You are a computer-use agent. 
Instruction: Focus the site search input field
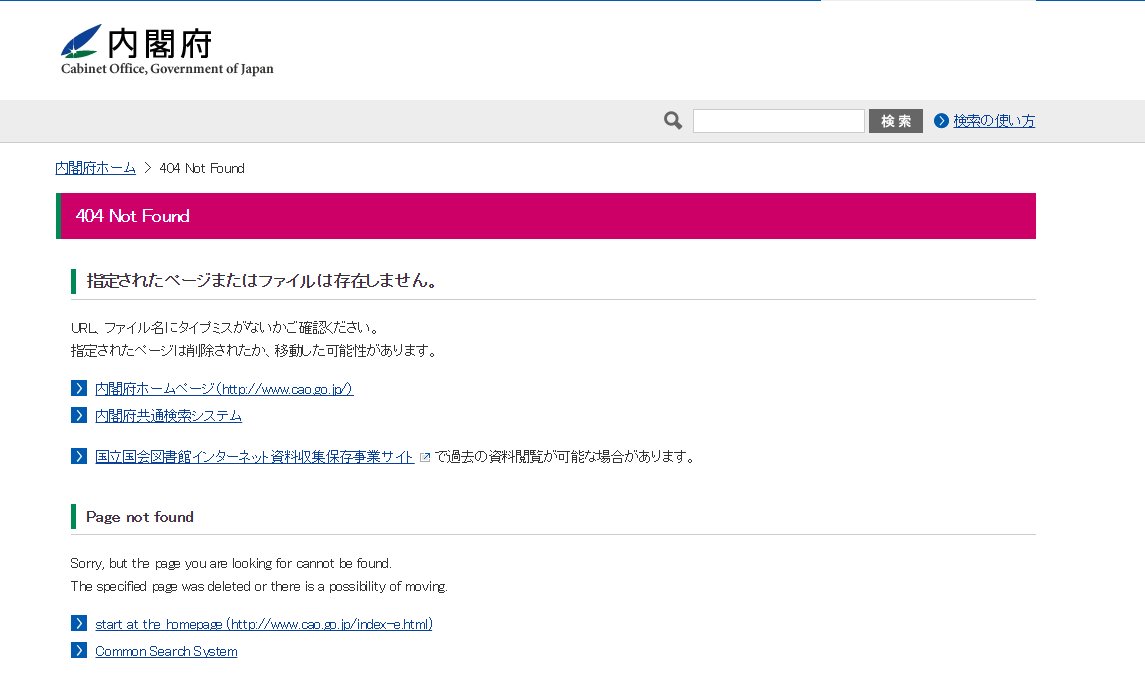coord(778,120)
